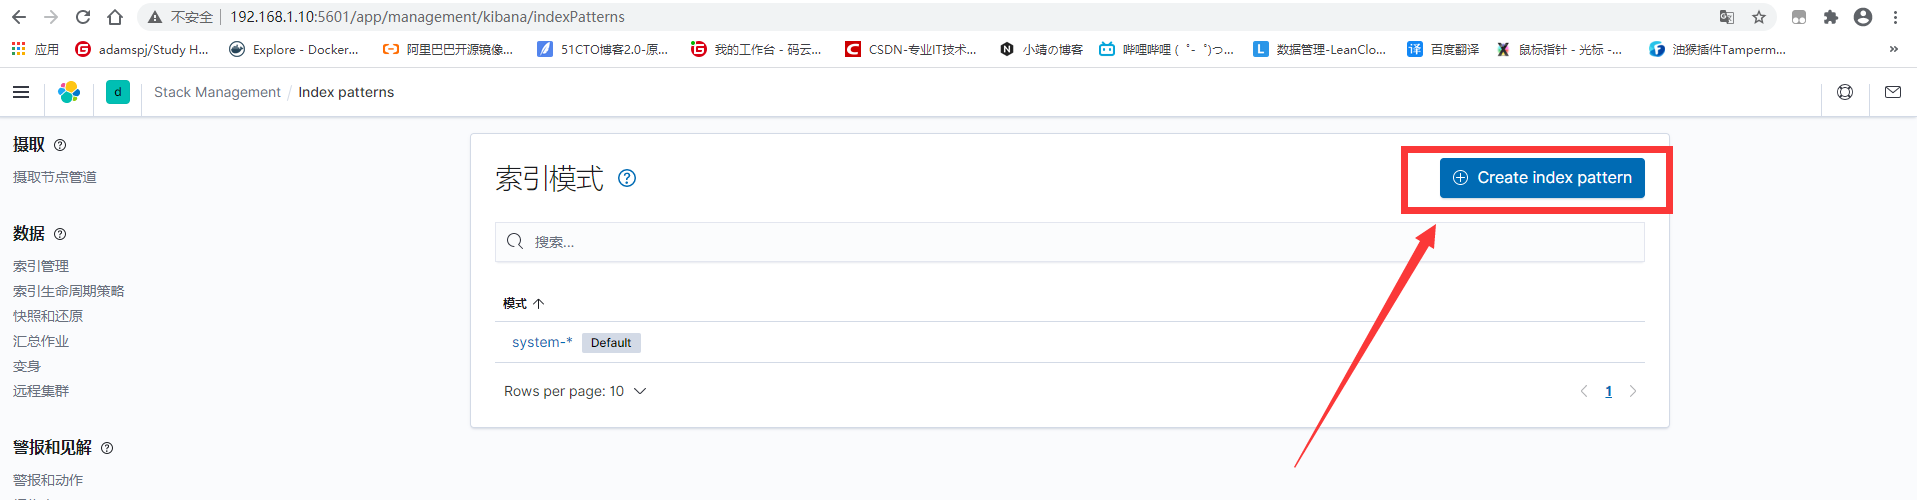Go forward in browser history
Viewport: 1917px width, 500px height.
tap(51, 17)
